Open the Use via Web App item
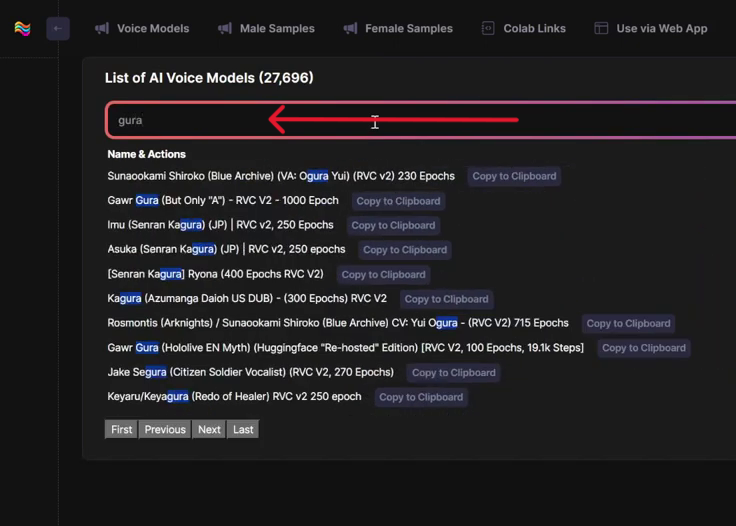The image size is (736, 526). click(x=662, y=29)
